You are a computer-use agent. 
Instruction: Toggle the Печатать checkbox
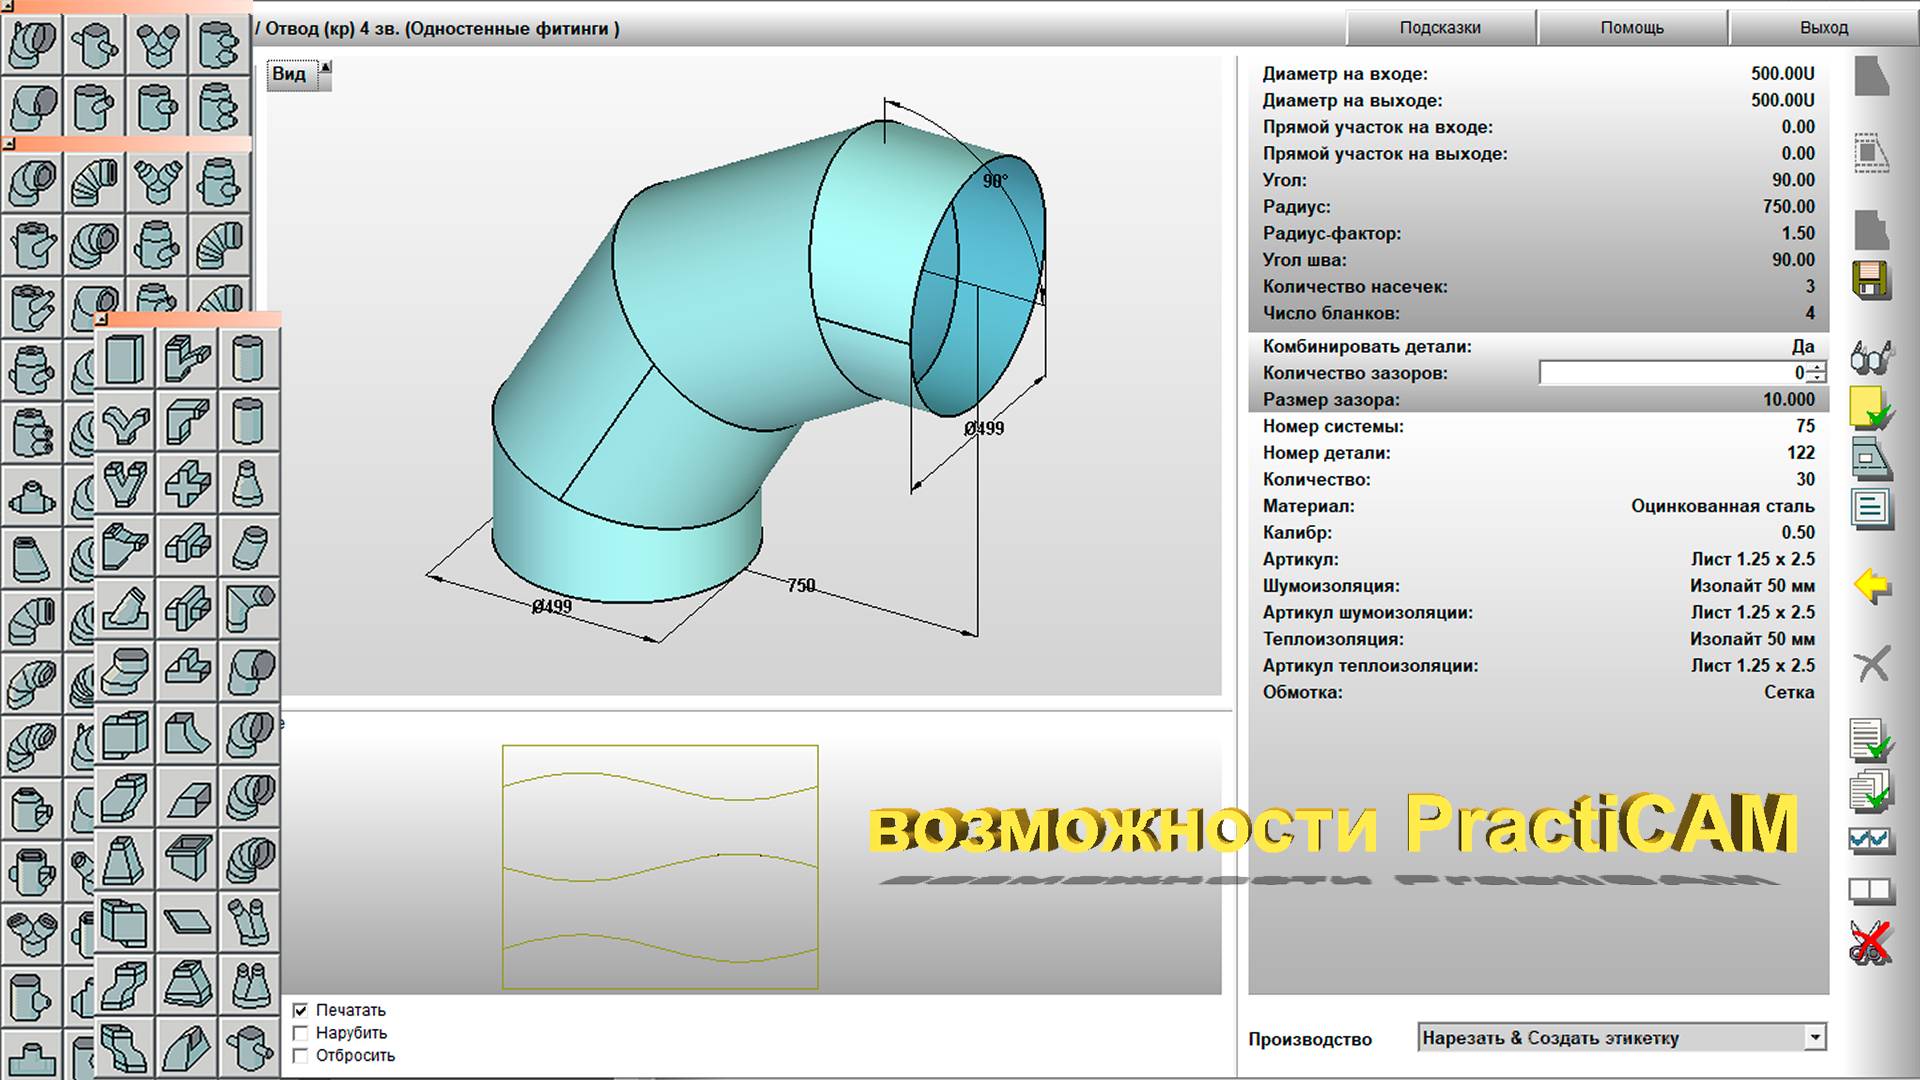point(300,1010)
